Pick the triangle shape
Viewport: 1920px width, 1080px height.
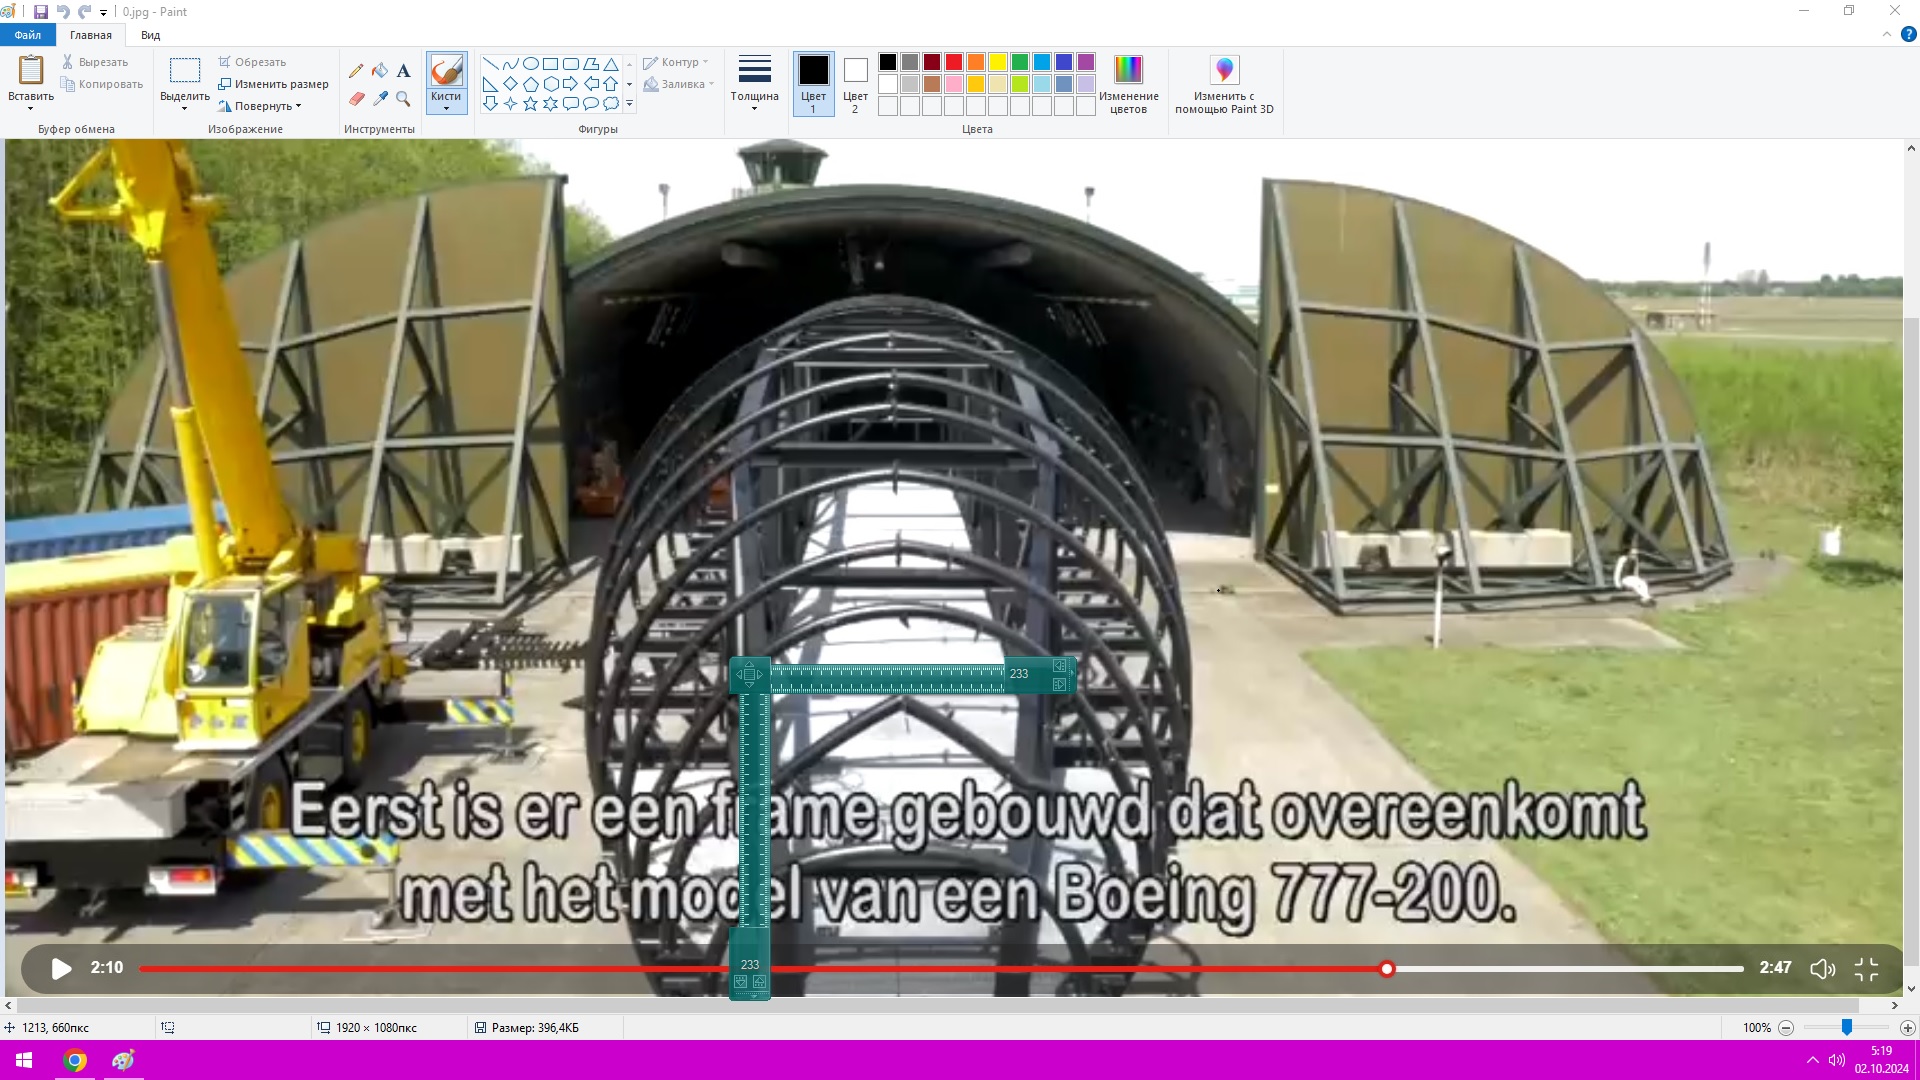click(610, 64)
